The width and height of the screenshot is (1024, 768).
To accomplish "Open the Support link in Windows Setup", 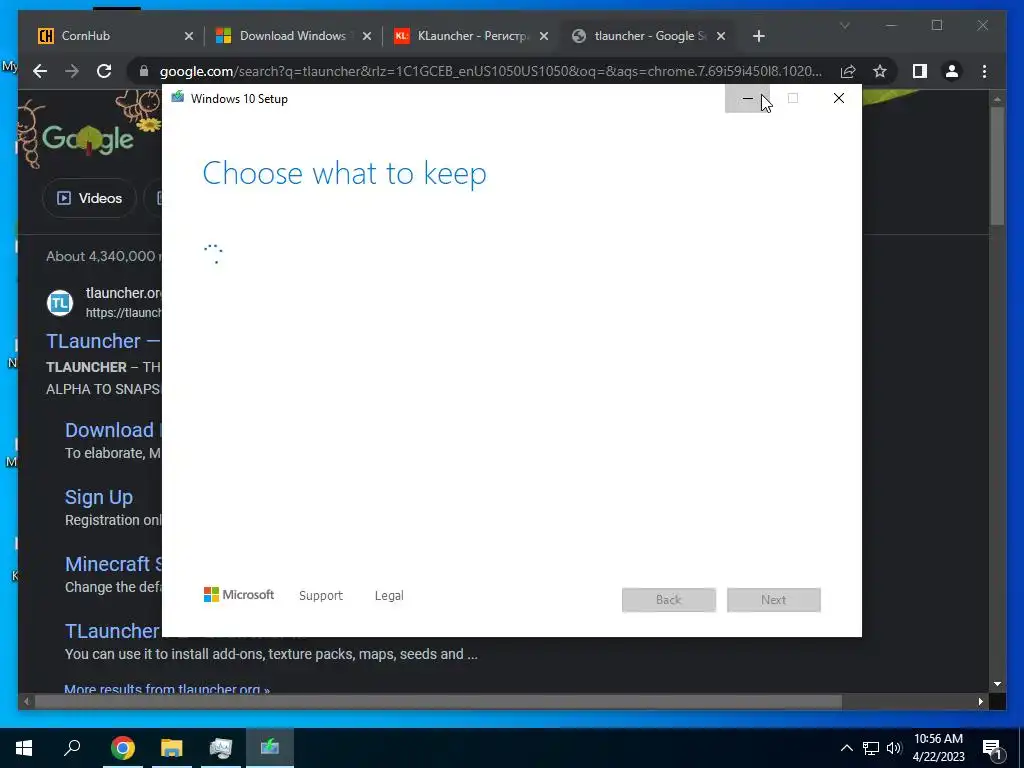I will coord(321,596).
